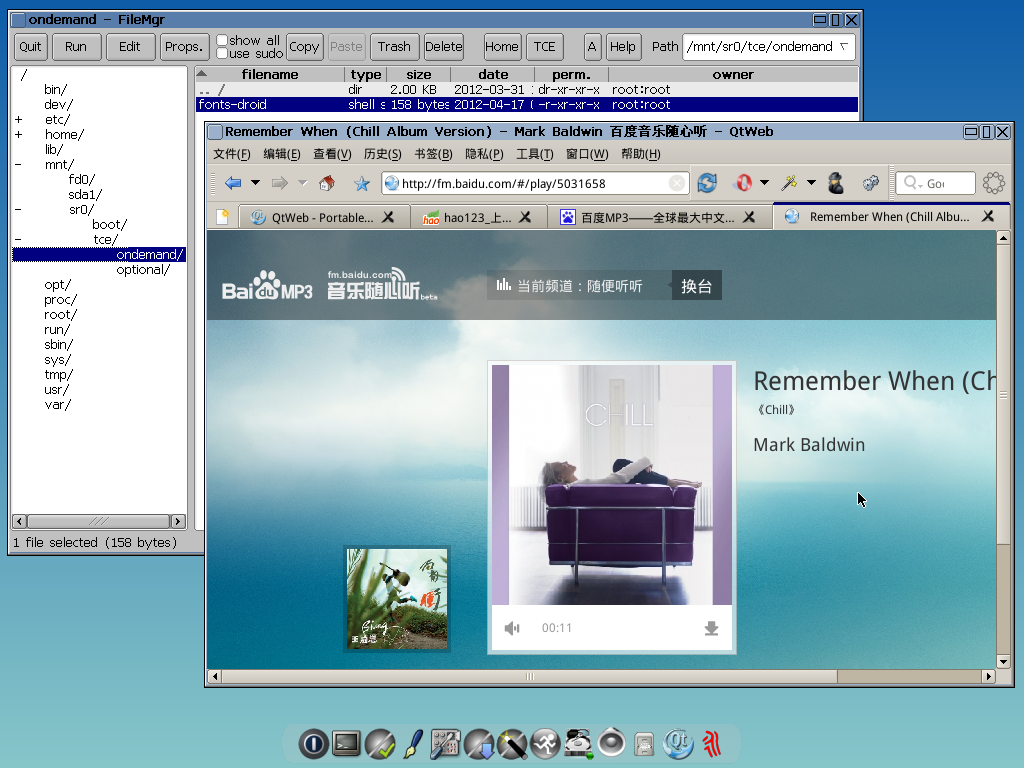Enable the 'show all' checkbox in FileMgr
The height and width of the screenshot is (768, 1024).
222,40
